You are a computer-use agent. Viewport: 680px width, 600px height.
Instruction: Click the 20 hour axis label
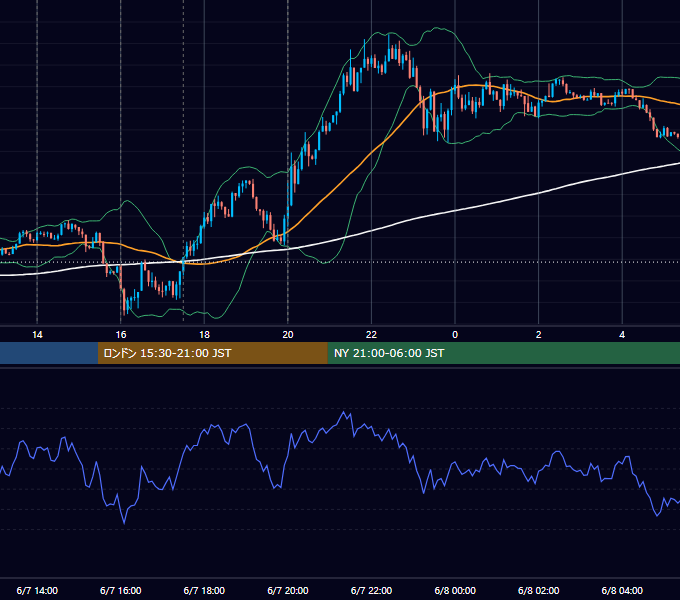288,335
